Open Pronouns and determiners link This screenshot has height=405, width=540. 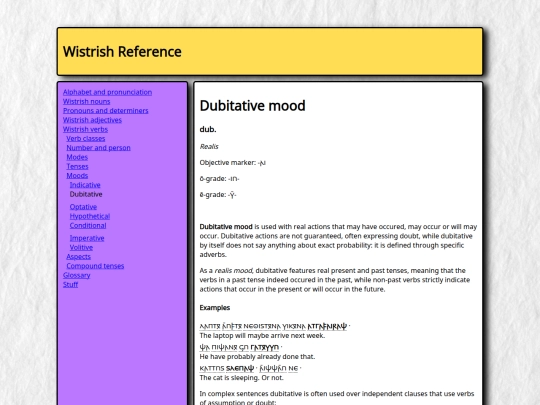[106, 111]
